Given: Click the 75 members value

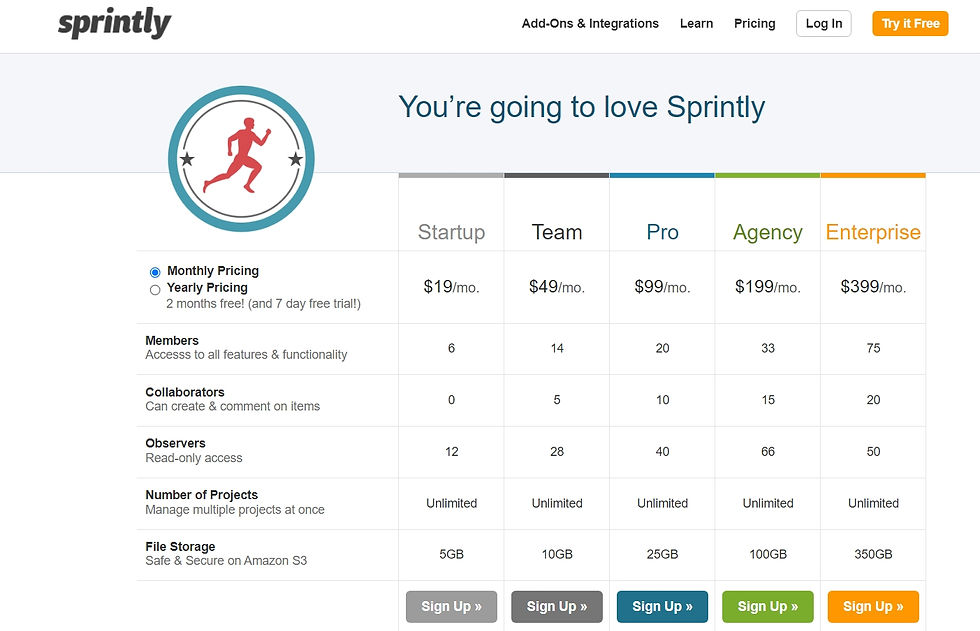Looking at the screenshot, I should (x=873, y=348).
